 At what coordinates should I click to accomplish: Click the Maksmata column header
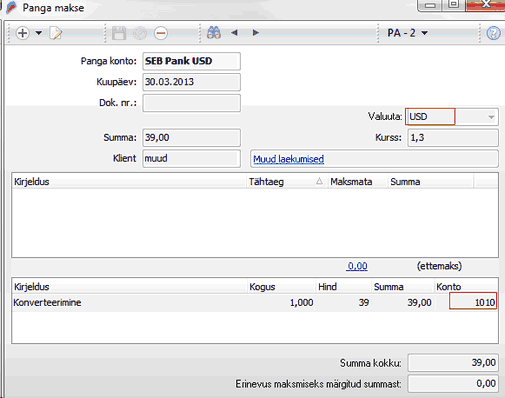pos(358,182)
